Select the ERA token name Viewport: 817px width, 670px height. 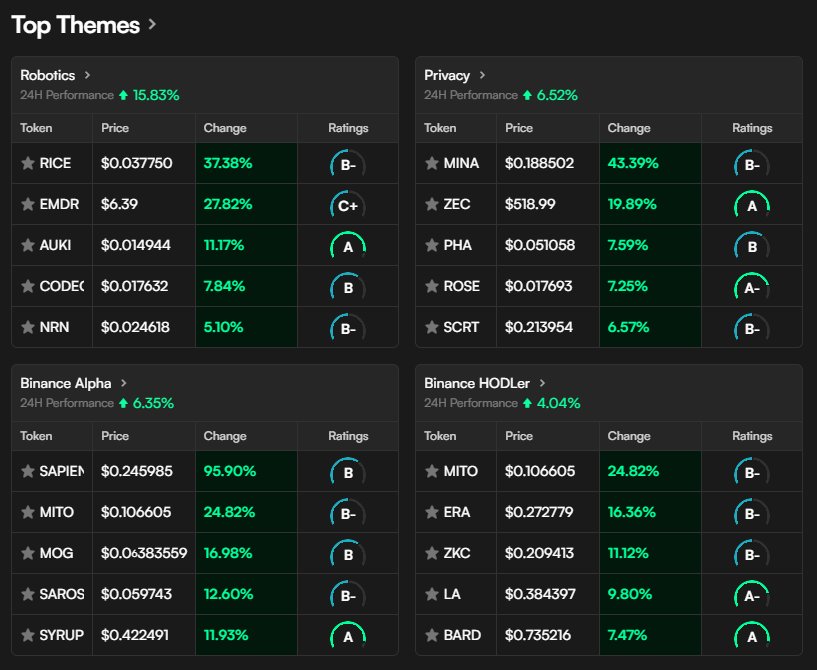pyautogui.click(x=457, y=513)
